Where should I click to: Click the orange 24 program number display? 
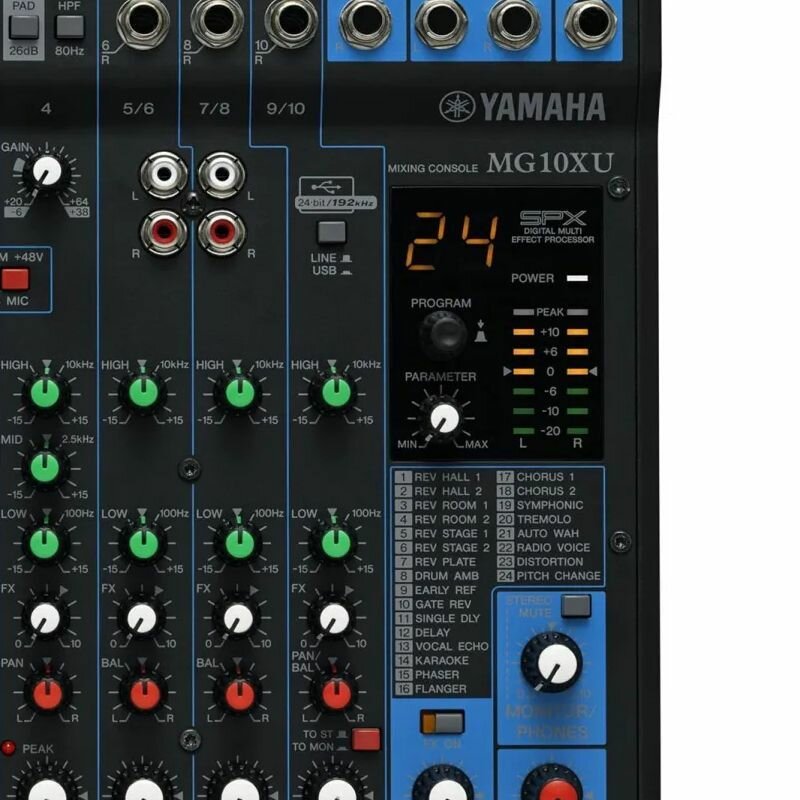[452, 240]
